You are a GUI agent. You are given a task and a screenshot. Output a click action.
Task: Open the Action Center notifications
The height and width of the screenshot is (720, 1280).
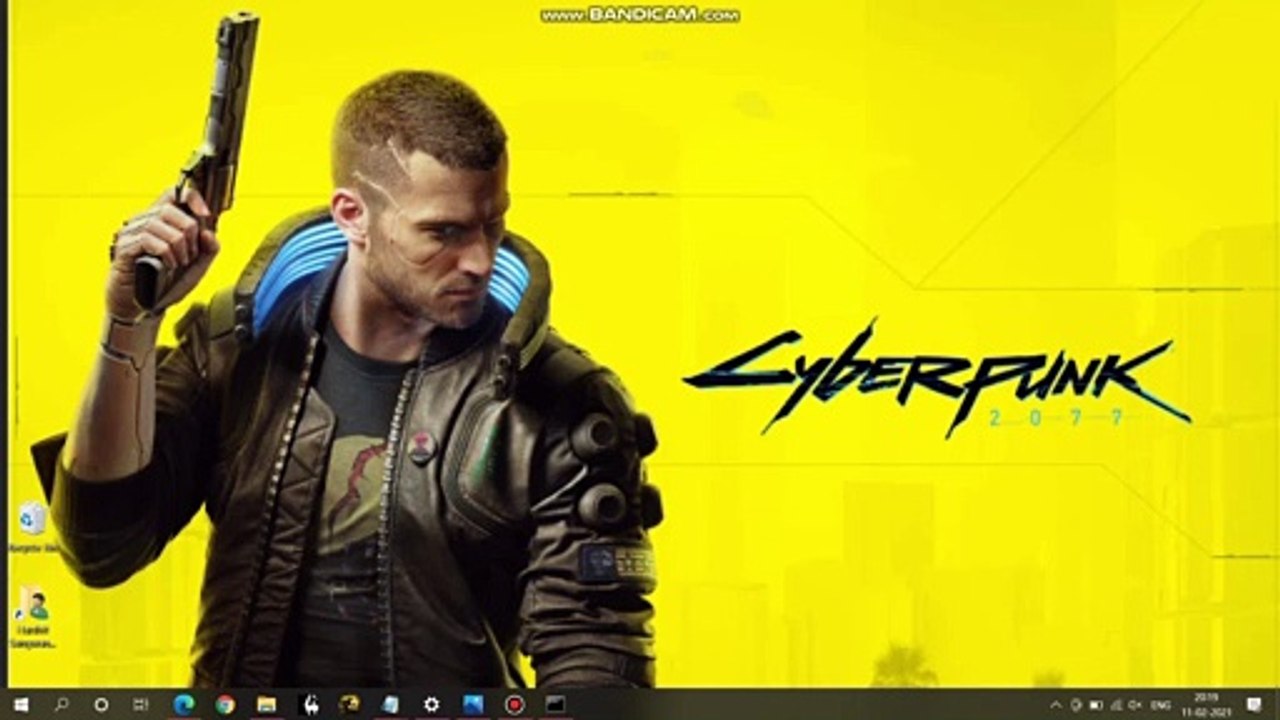click(1254, 705)
